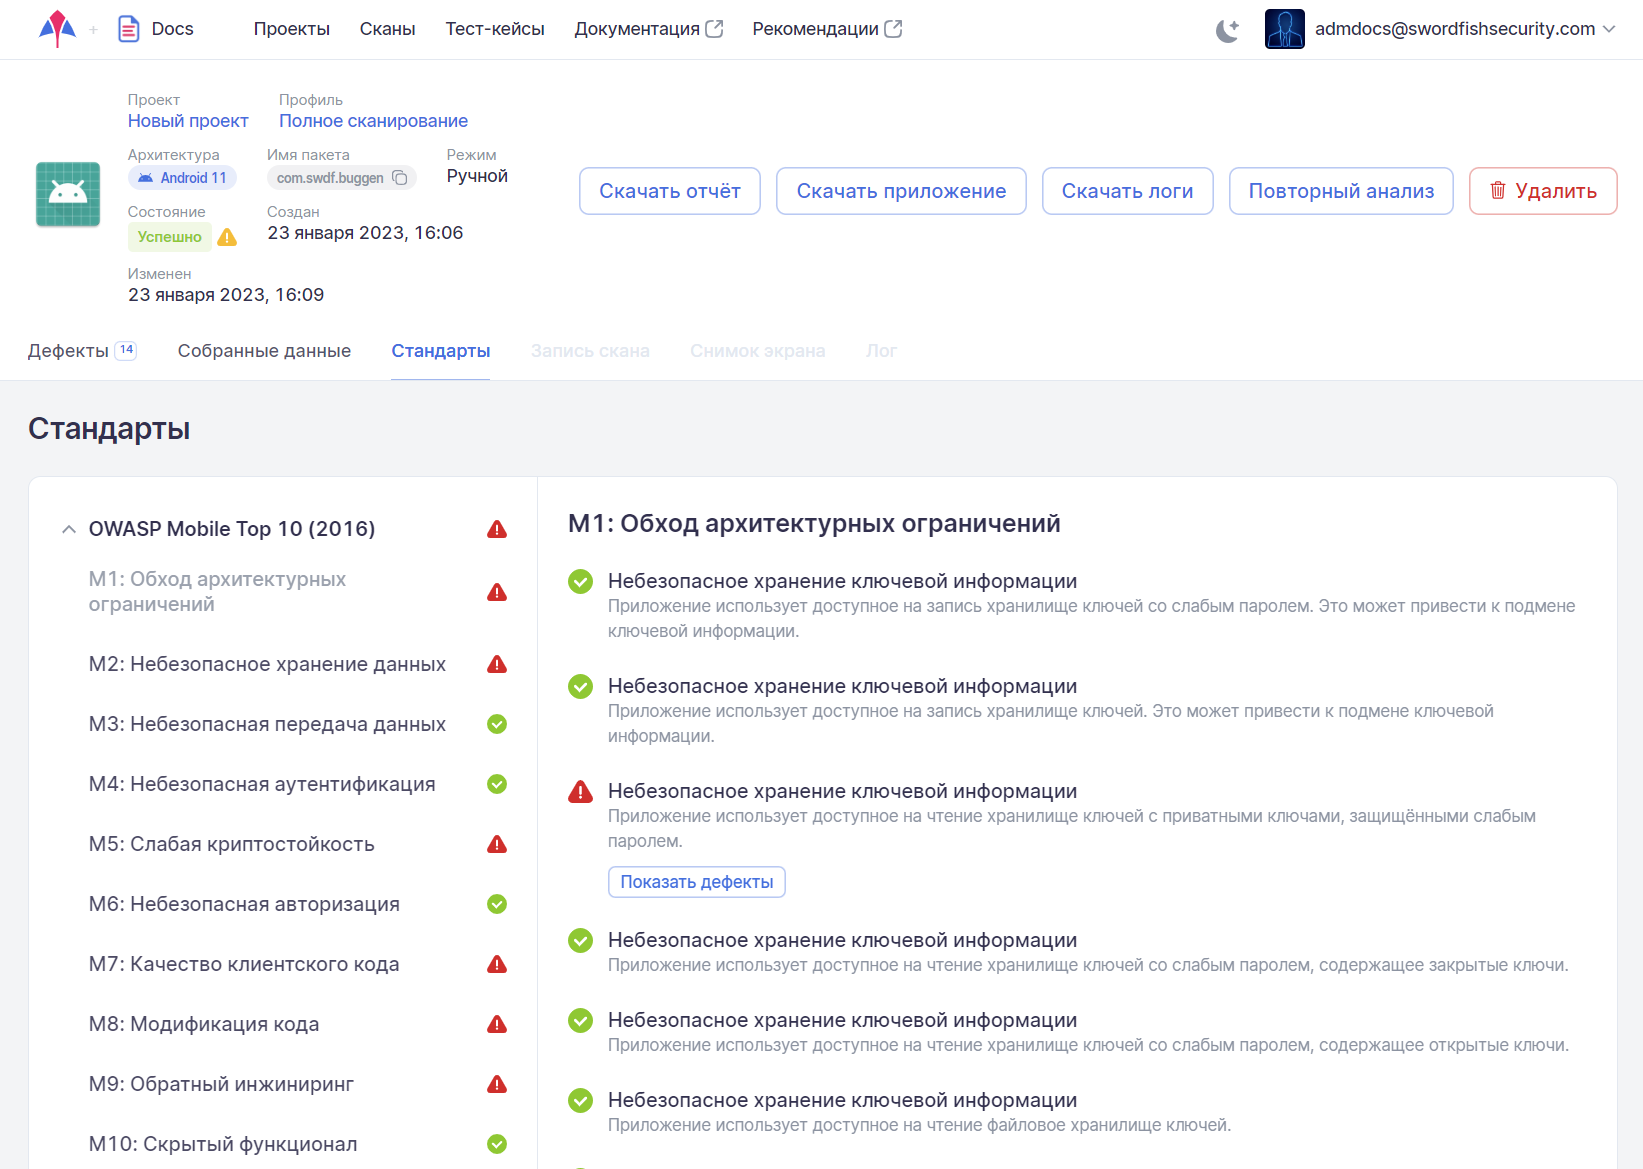
Task: Switch to Дефекты tab
Action: click(x=68, y=351)
